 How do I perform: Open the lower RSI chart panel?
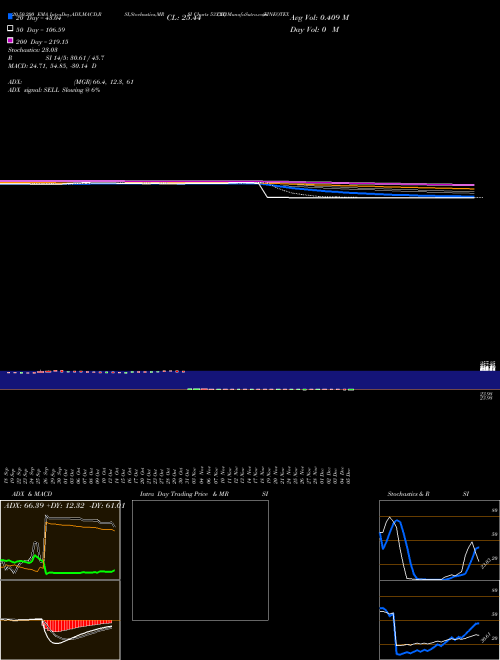point(439,620)
